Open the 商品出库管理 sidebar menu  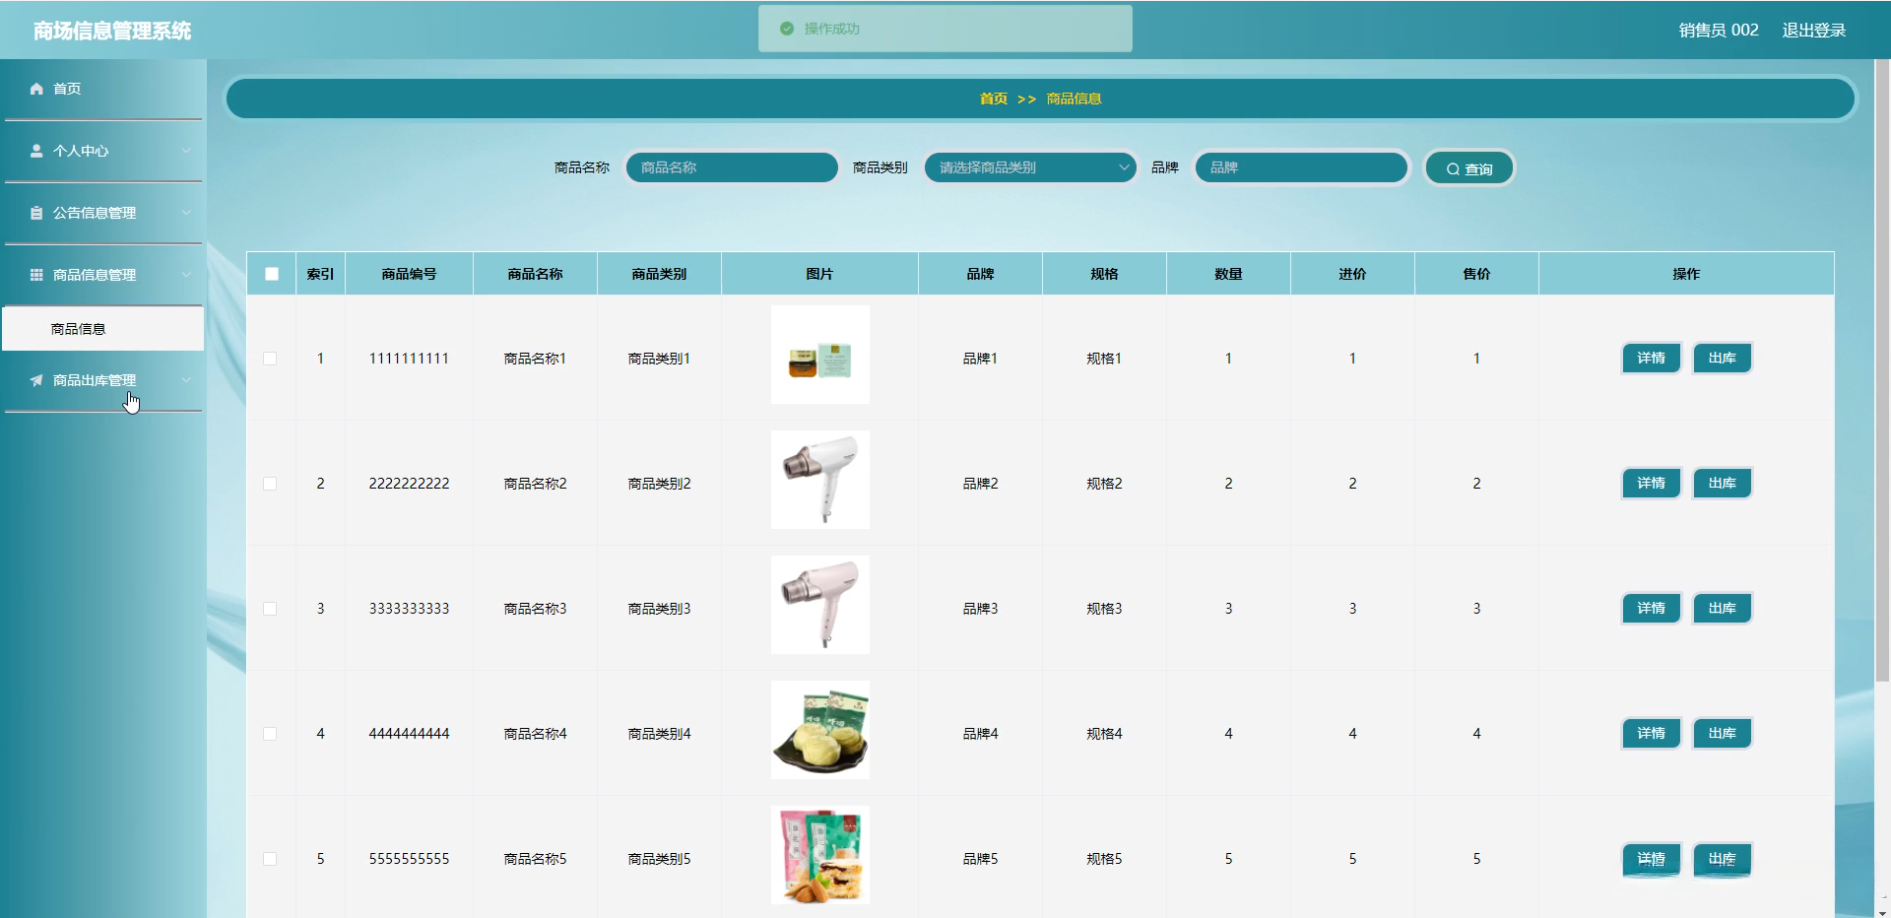tap(103, 380)
